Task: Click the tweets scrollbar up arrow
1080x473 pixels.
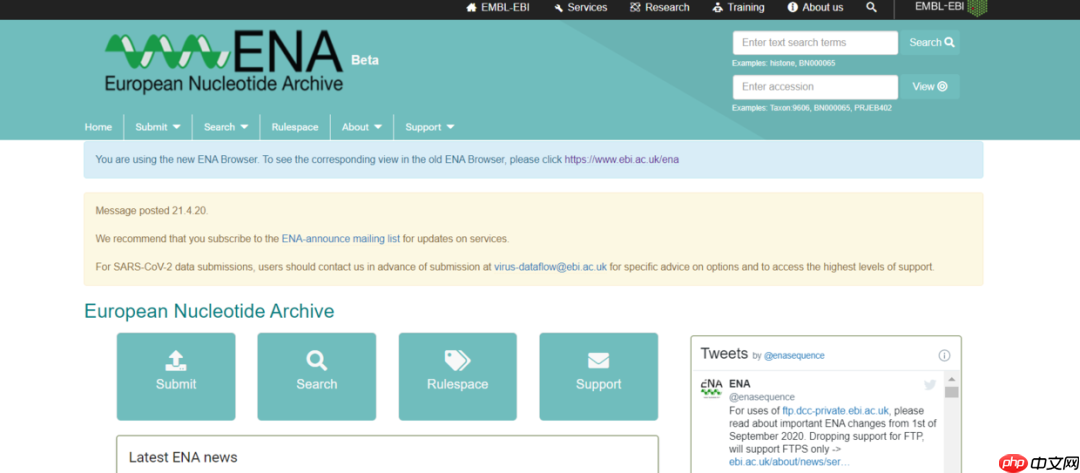Action: coord(952,379)
